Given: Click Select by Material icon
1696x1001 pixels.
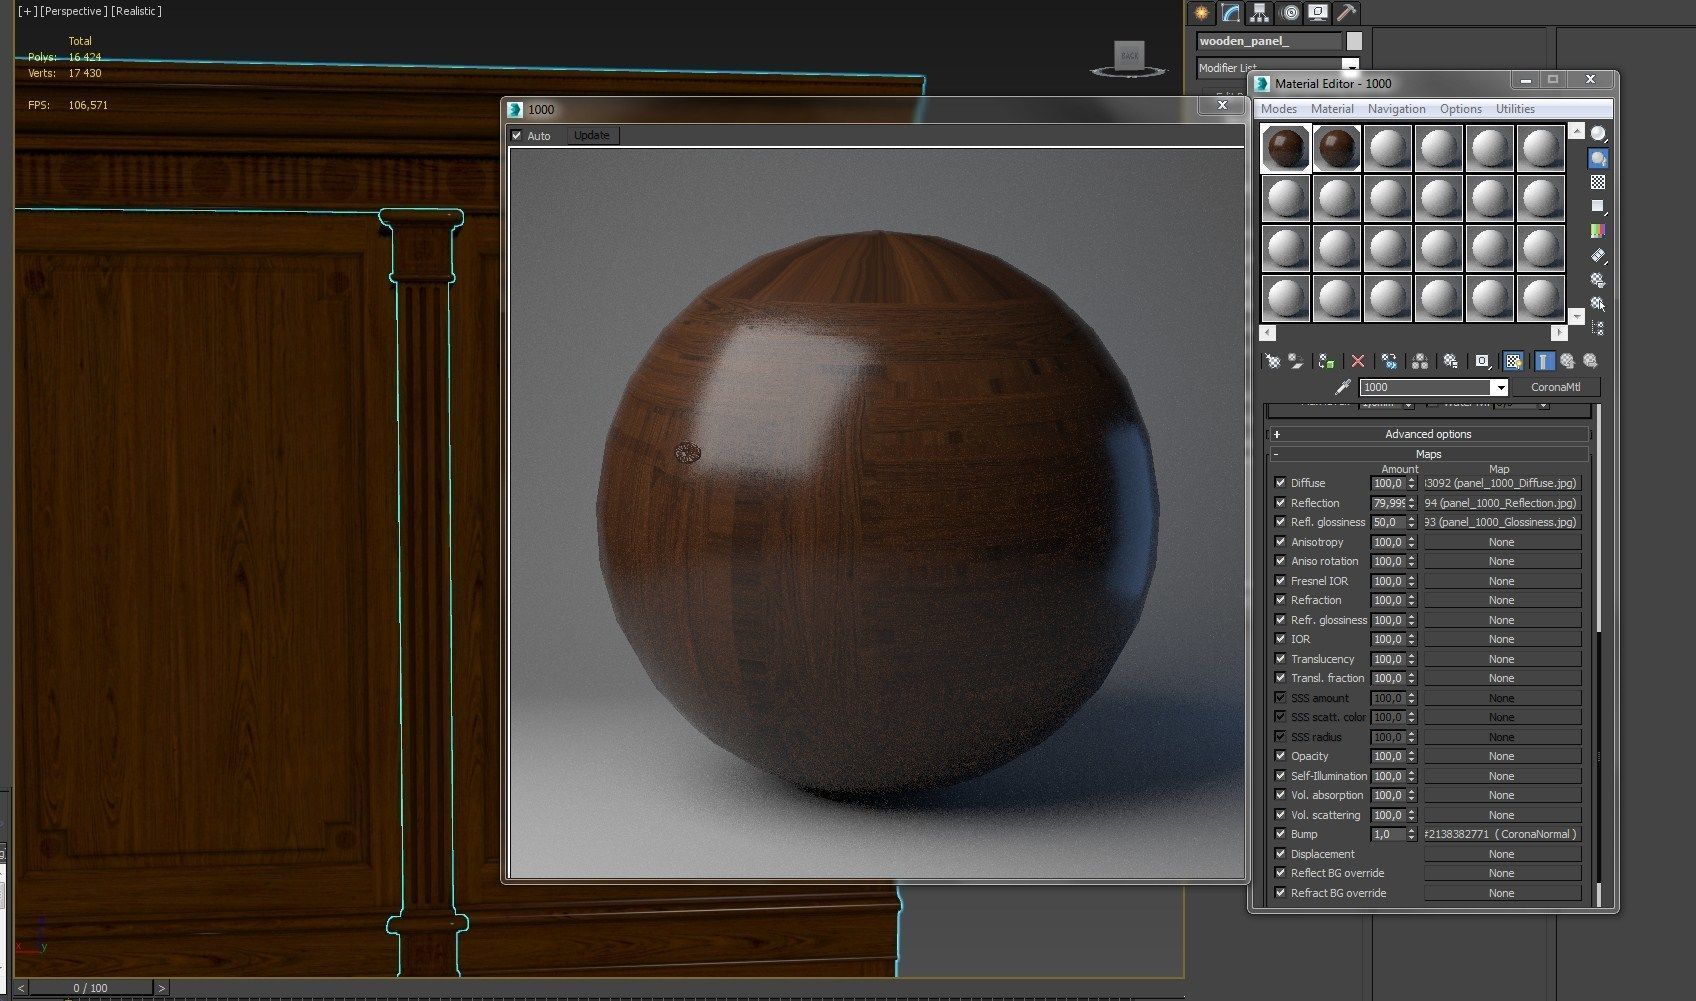Looking at the screenshot, I should pos(1598,304).
